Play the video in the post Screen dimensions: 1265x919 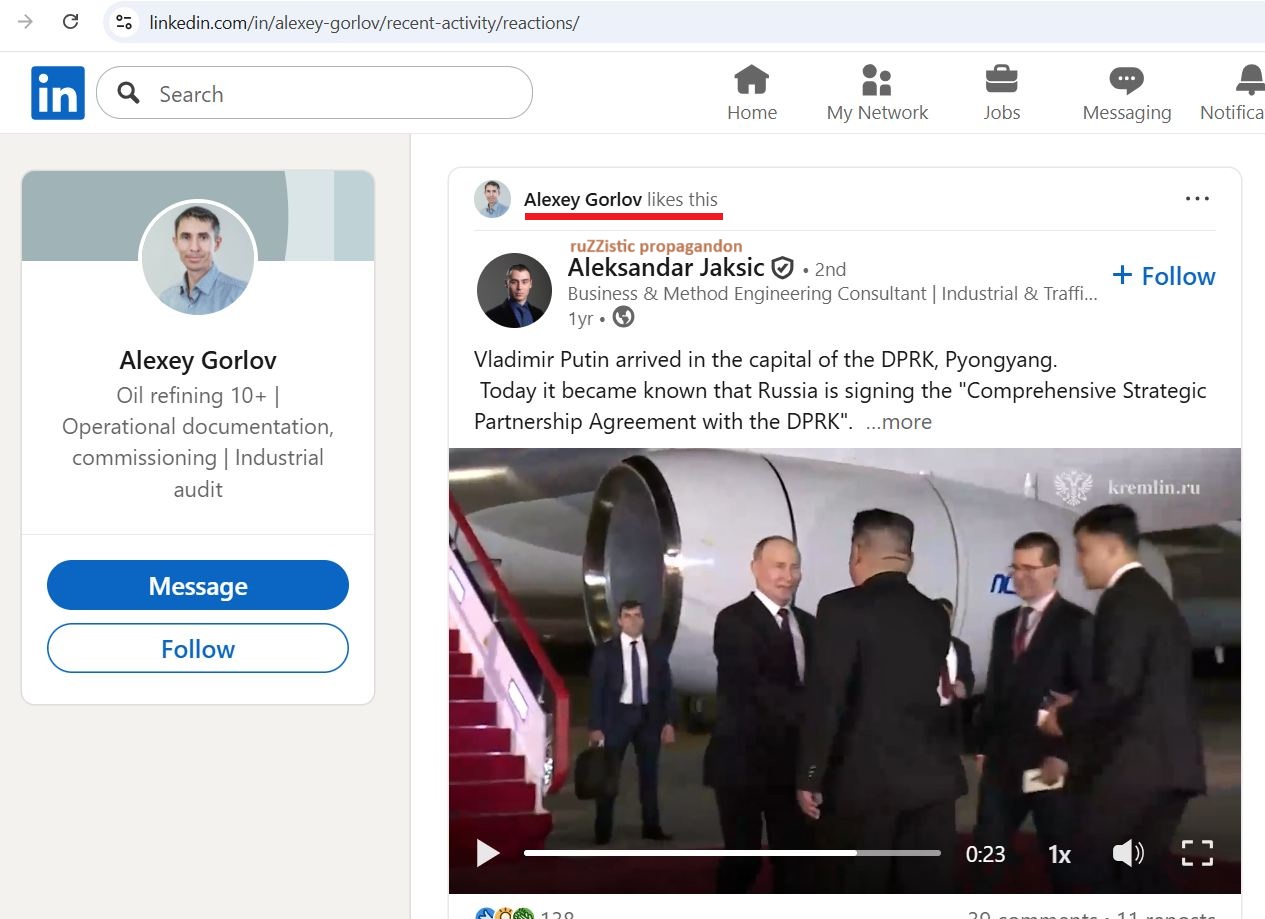pyautogui.click(x=488, y=853)
